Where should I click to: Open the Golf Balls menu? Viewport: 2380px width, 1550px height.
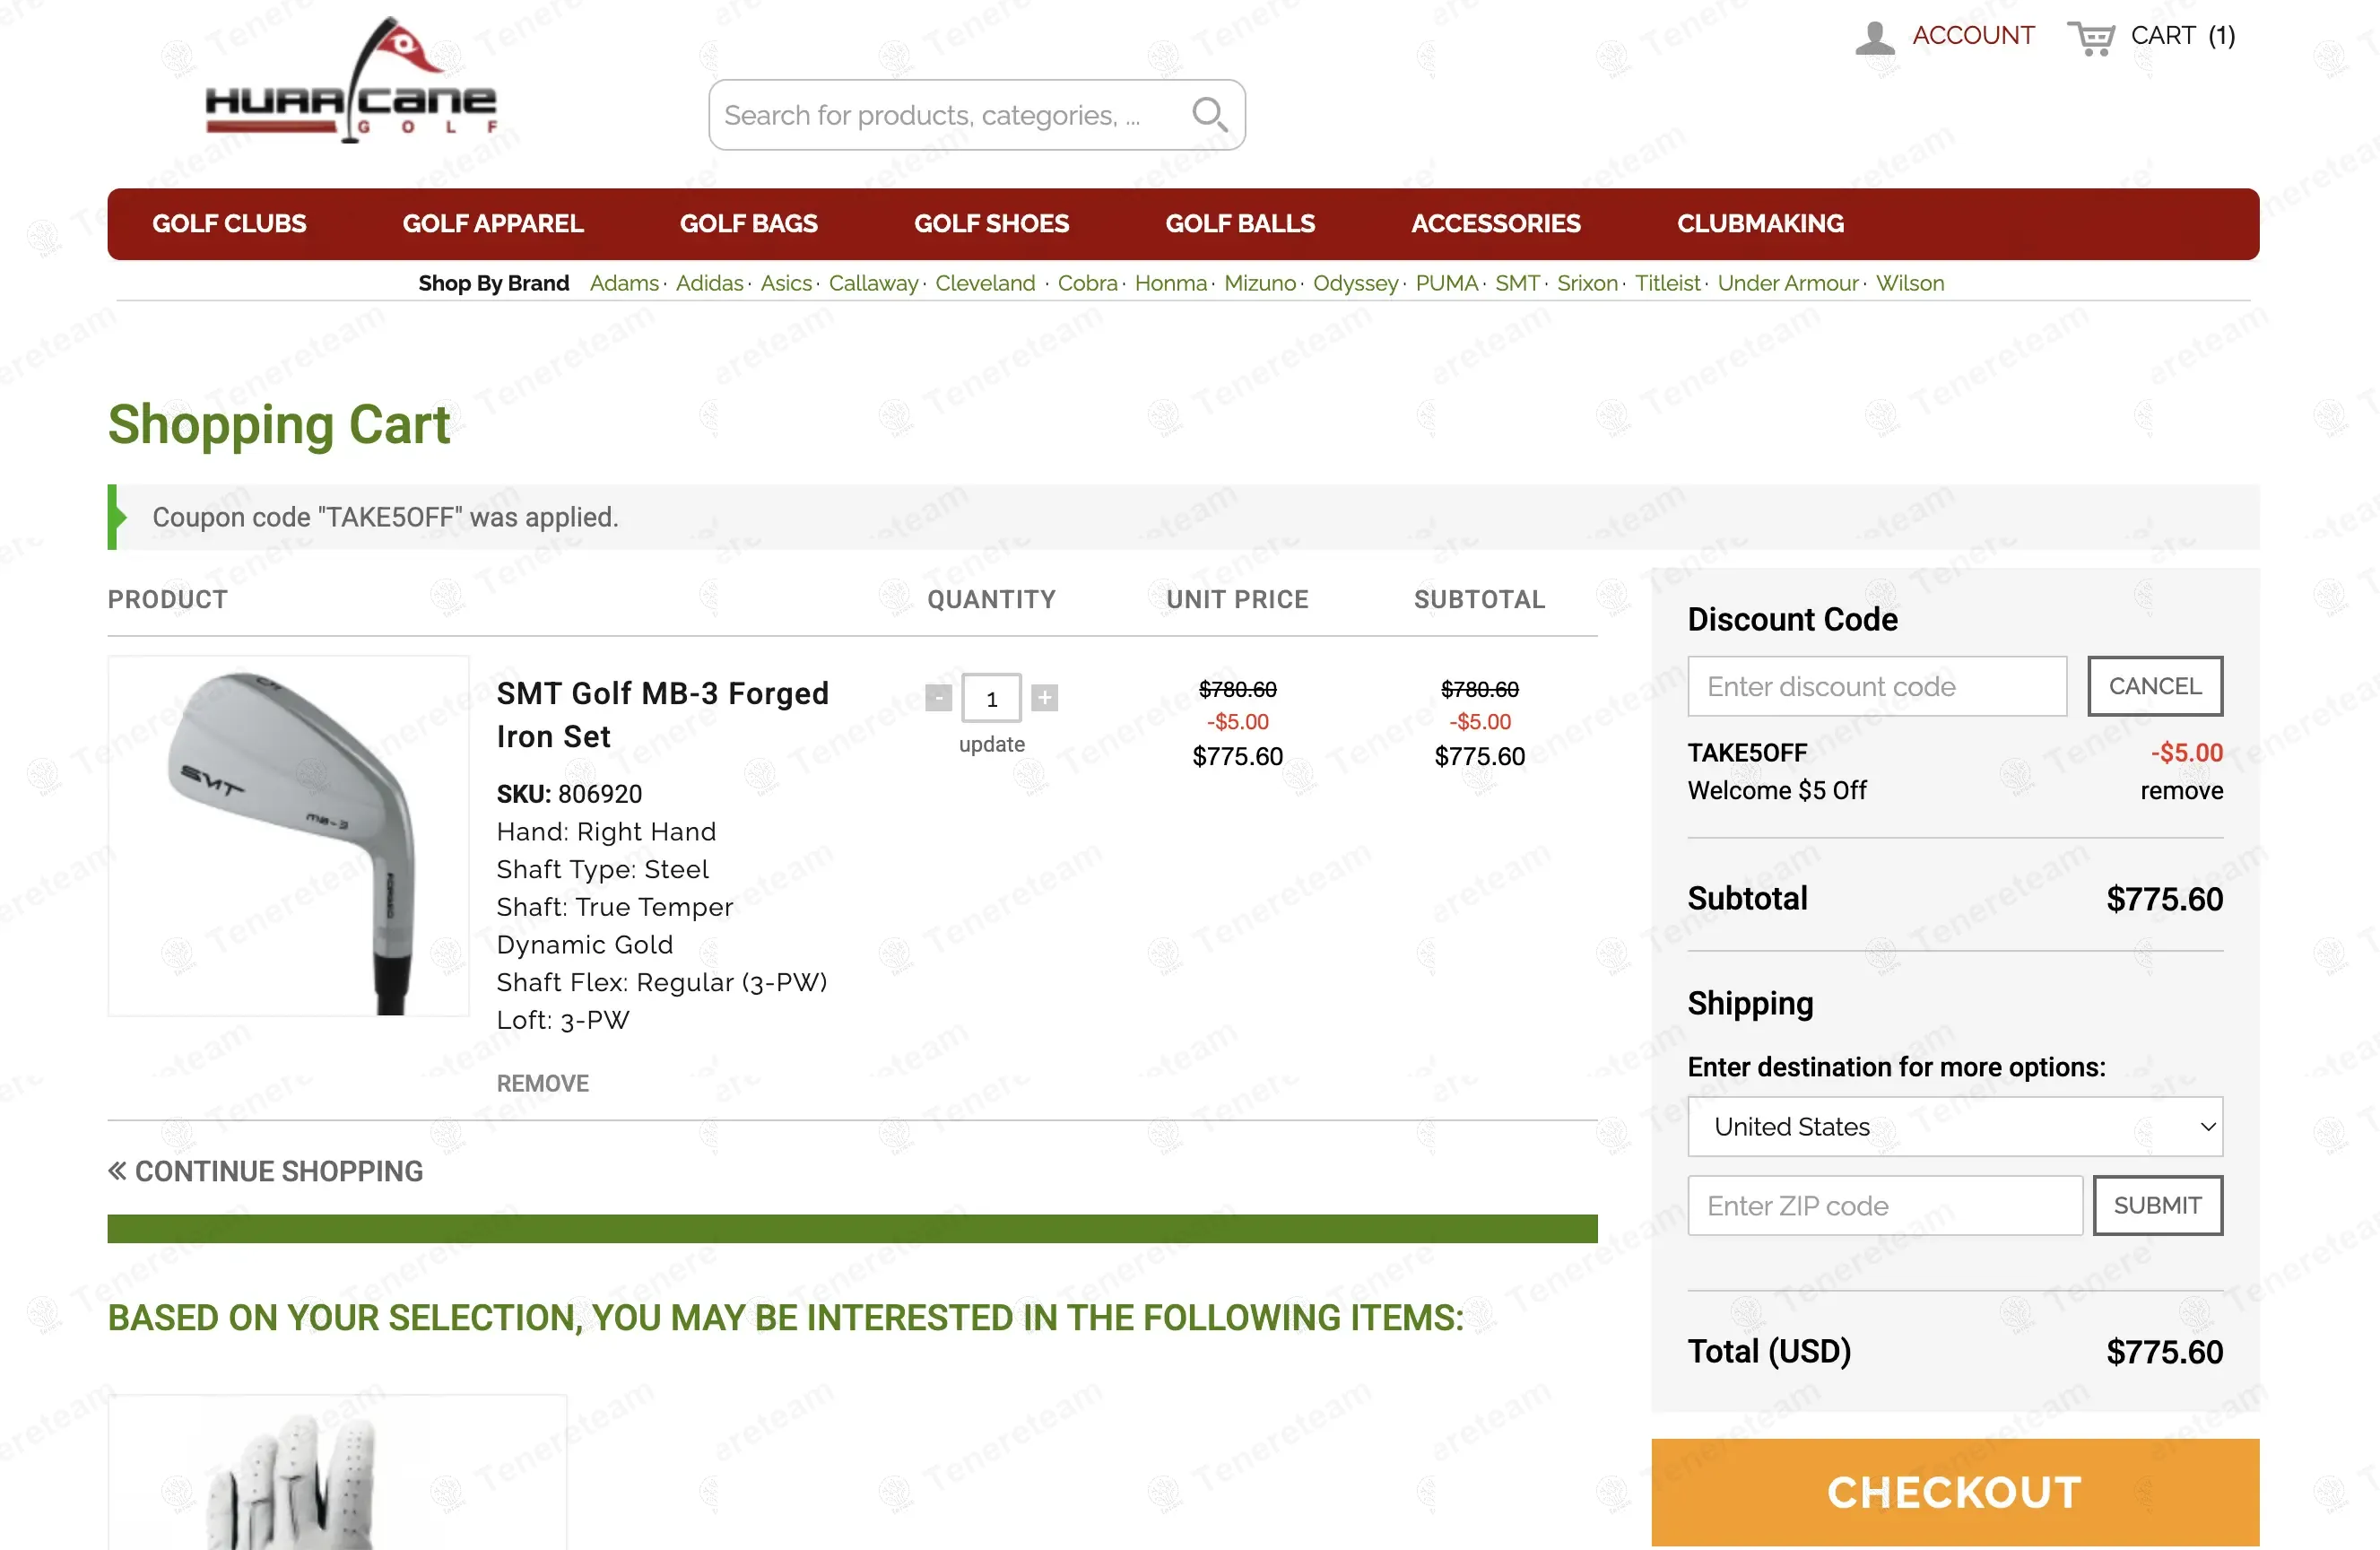click(1240, 223)
